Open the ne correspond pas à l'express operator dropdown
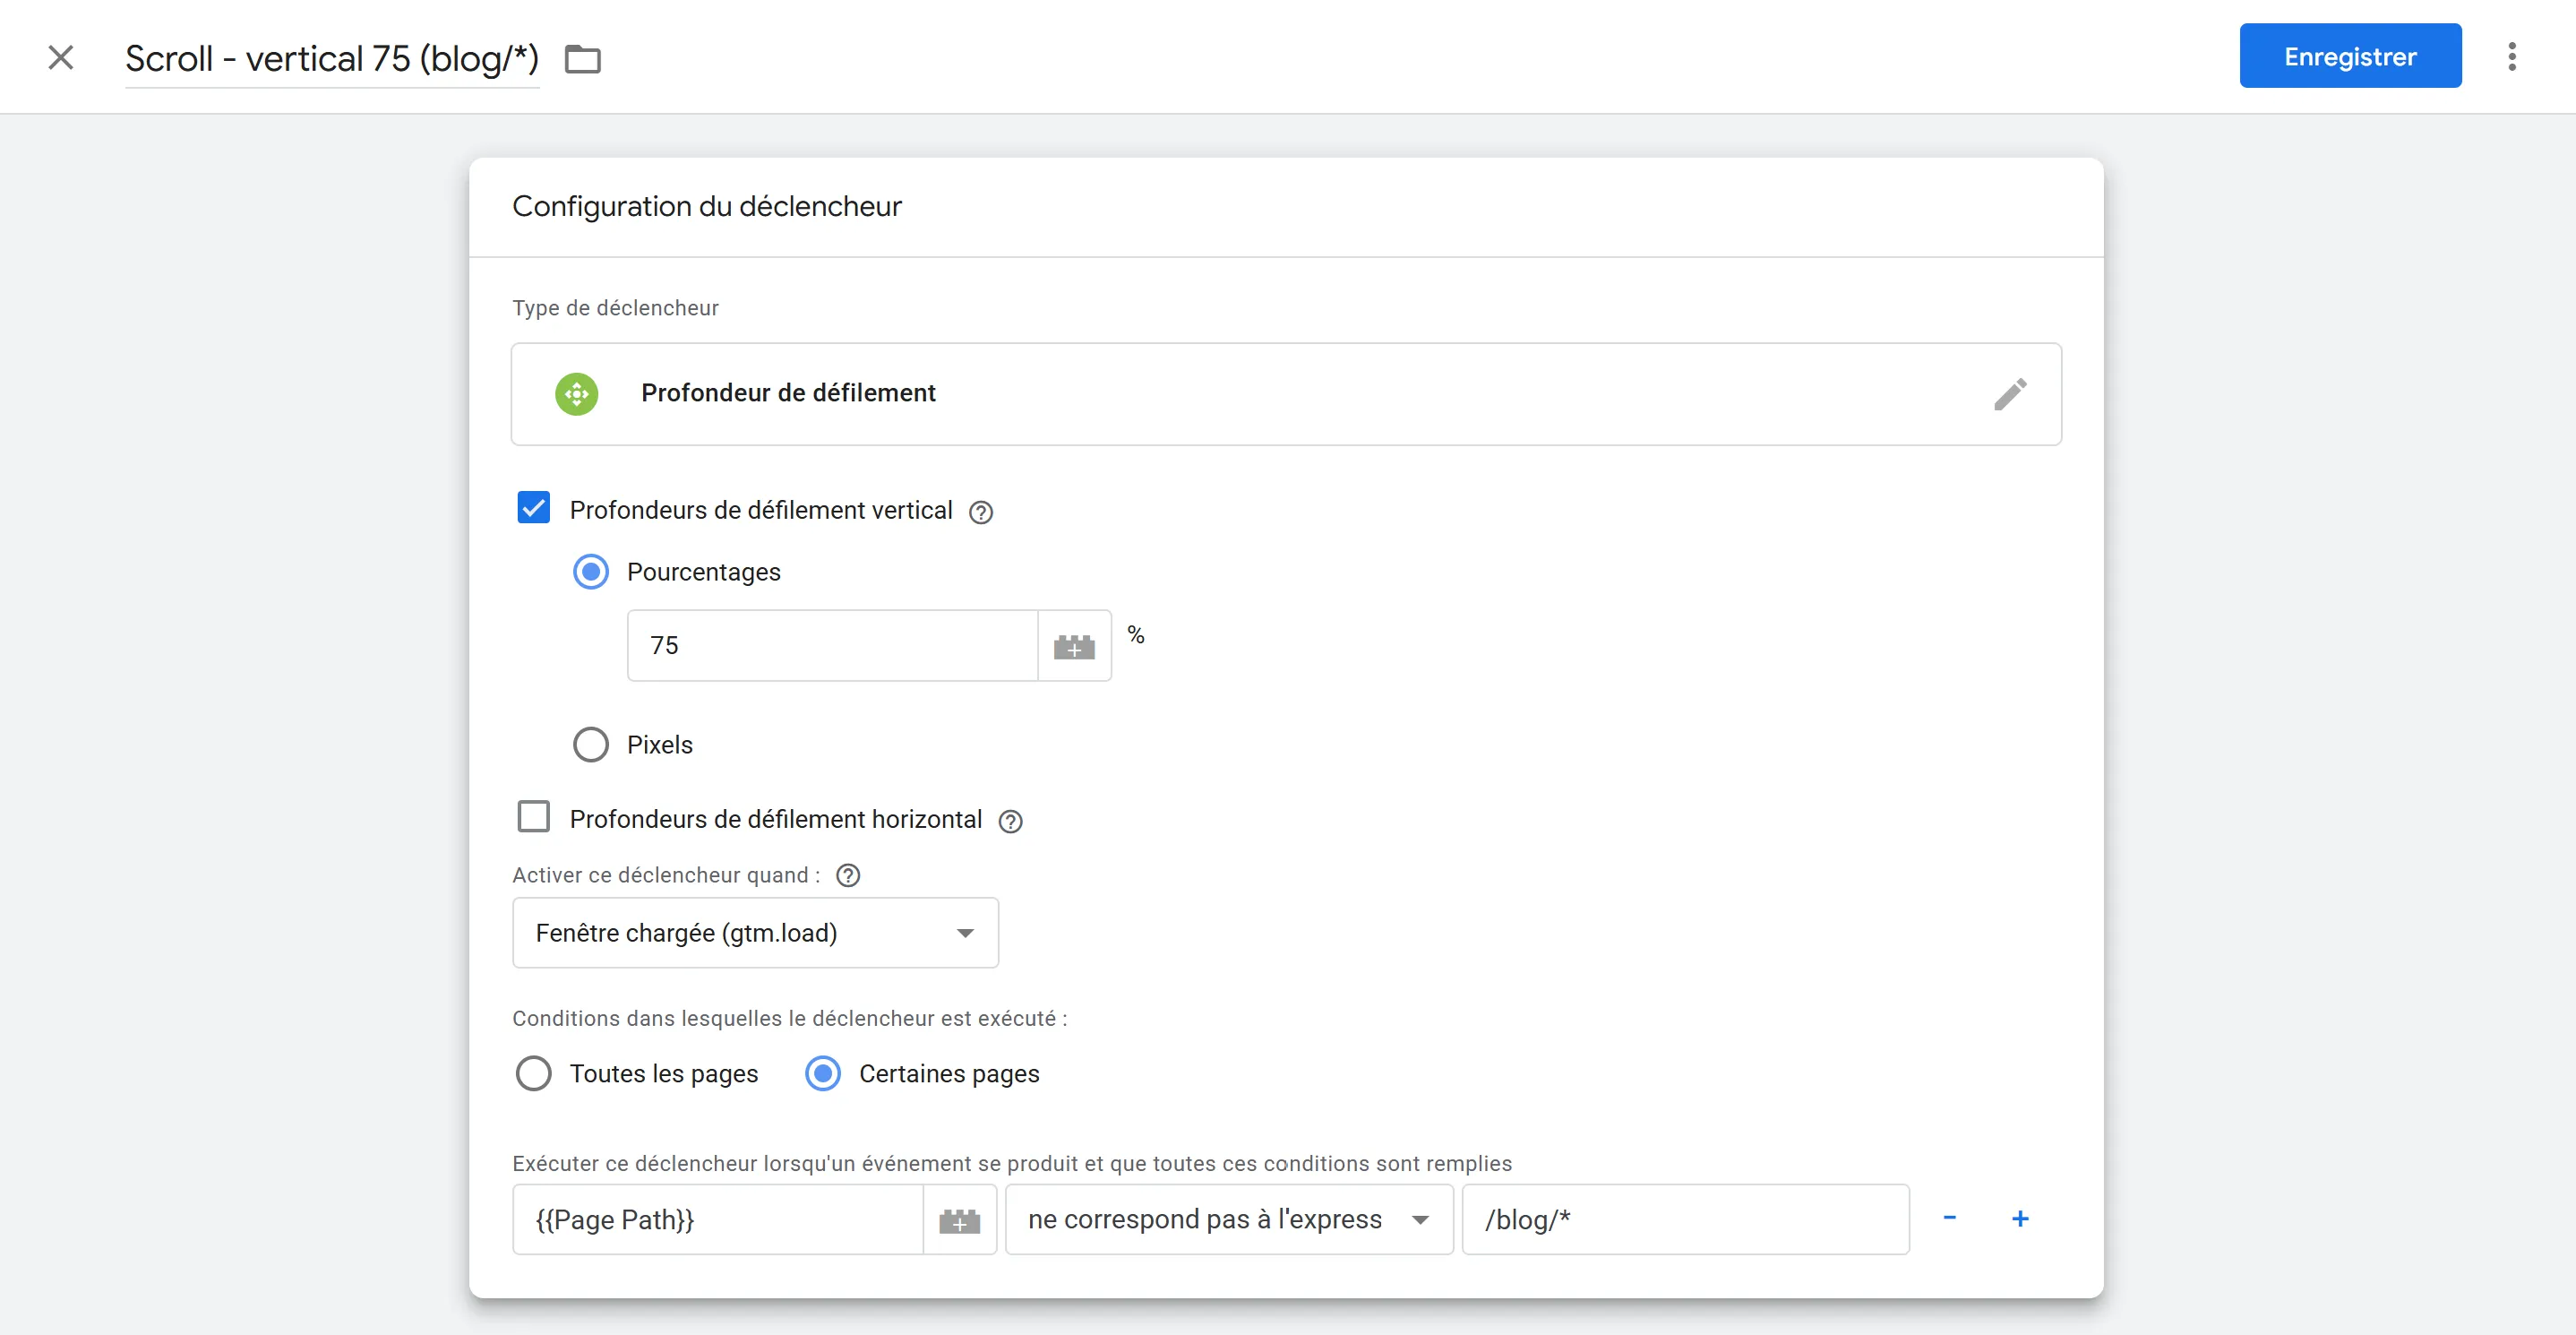Image resolution: width=2576 pixels, height=1335 pixels. [x=1229, y=1220]
